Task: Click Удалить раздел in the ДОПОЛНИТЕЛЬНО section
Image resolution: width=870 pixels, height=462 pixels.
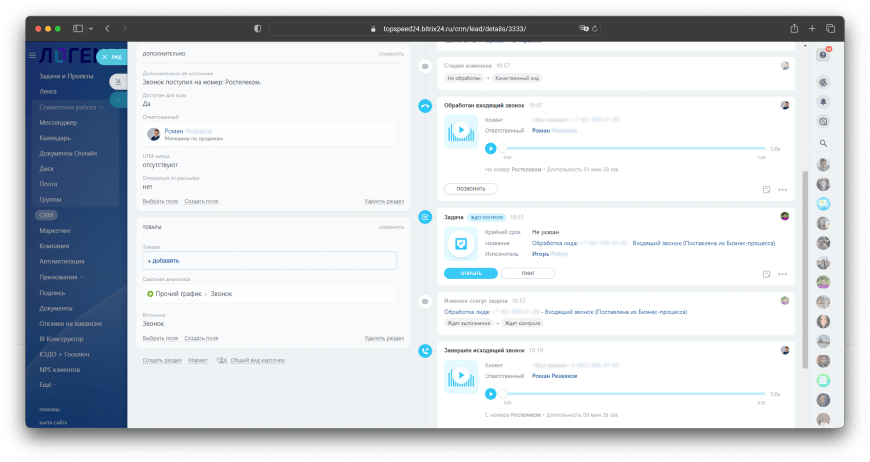Action: pos(384,201)
